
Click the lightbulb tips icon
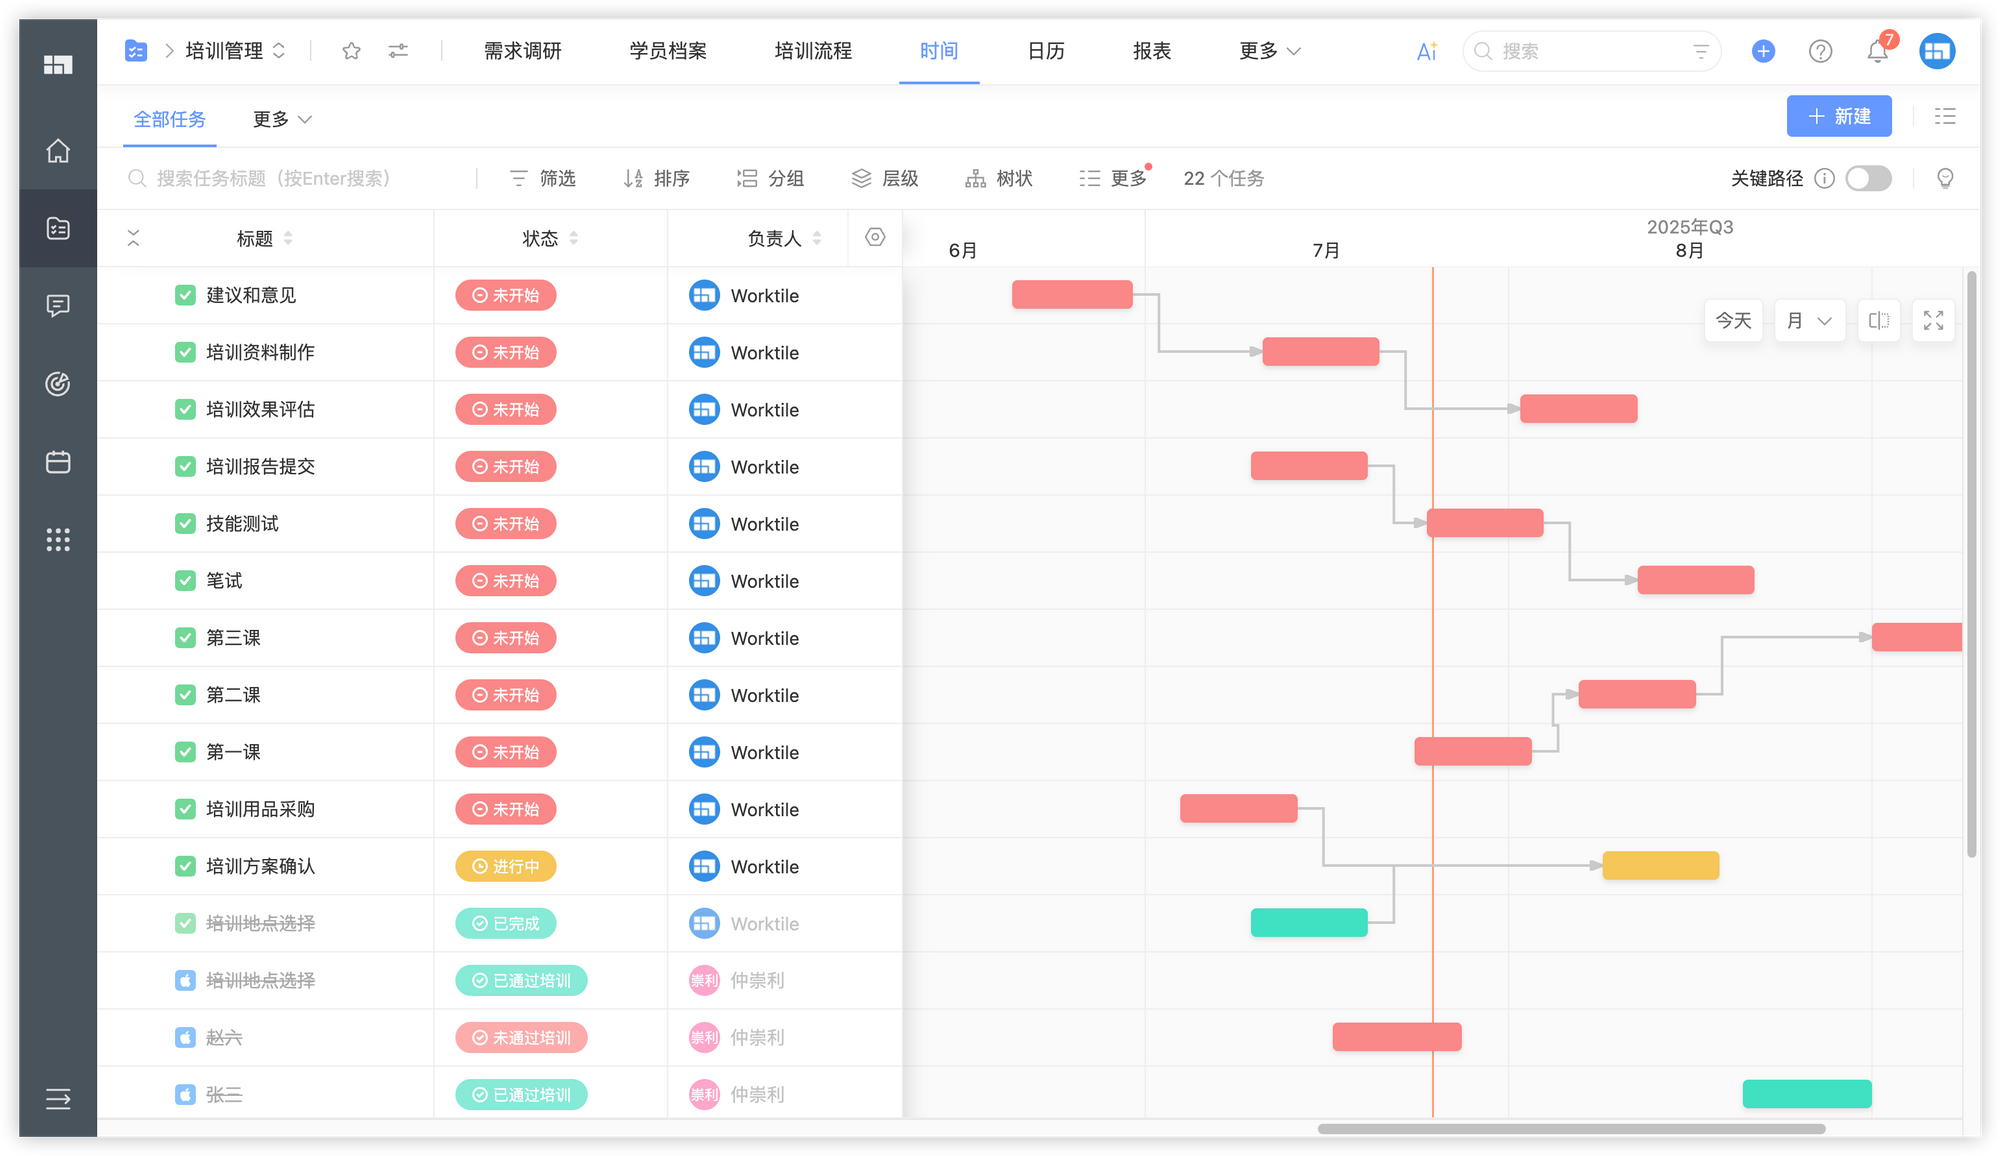click(1945, 178)
